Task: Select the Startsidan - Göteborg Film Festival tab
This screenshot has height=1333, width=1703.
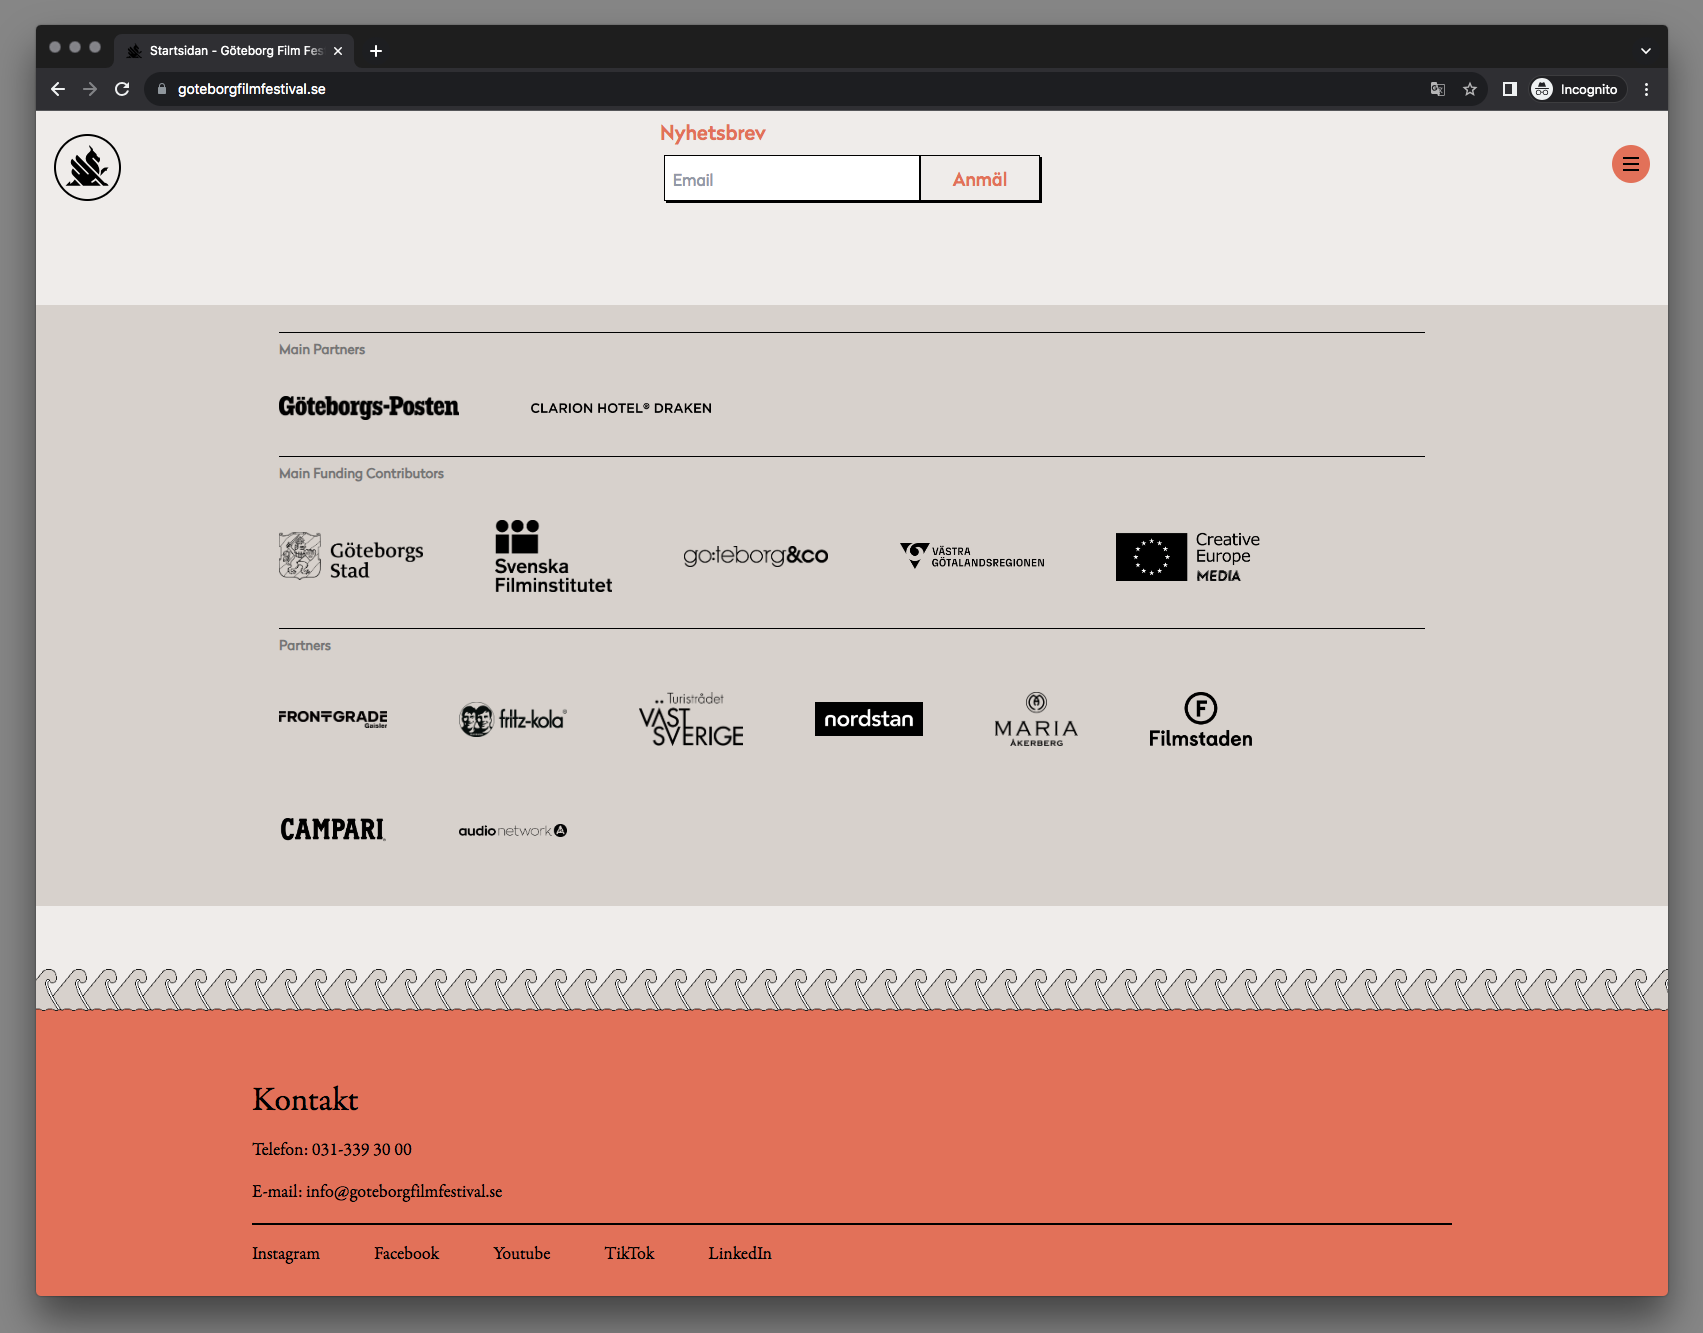Action: click(x=233, y=51)
